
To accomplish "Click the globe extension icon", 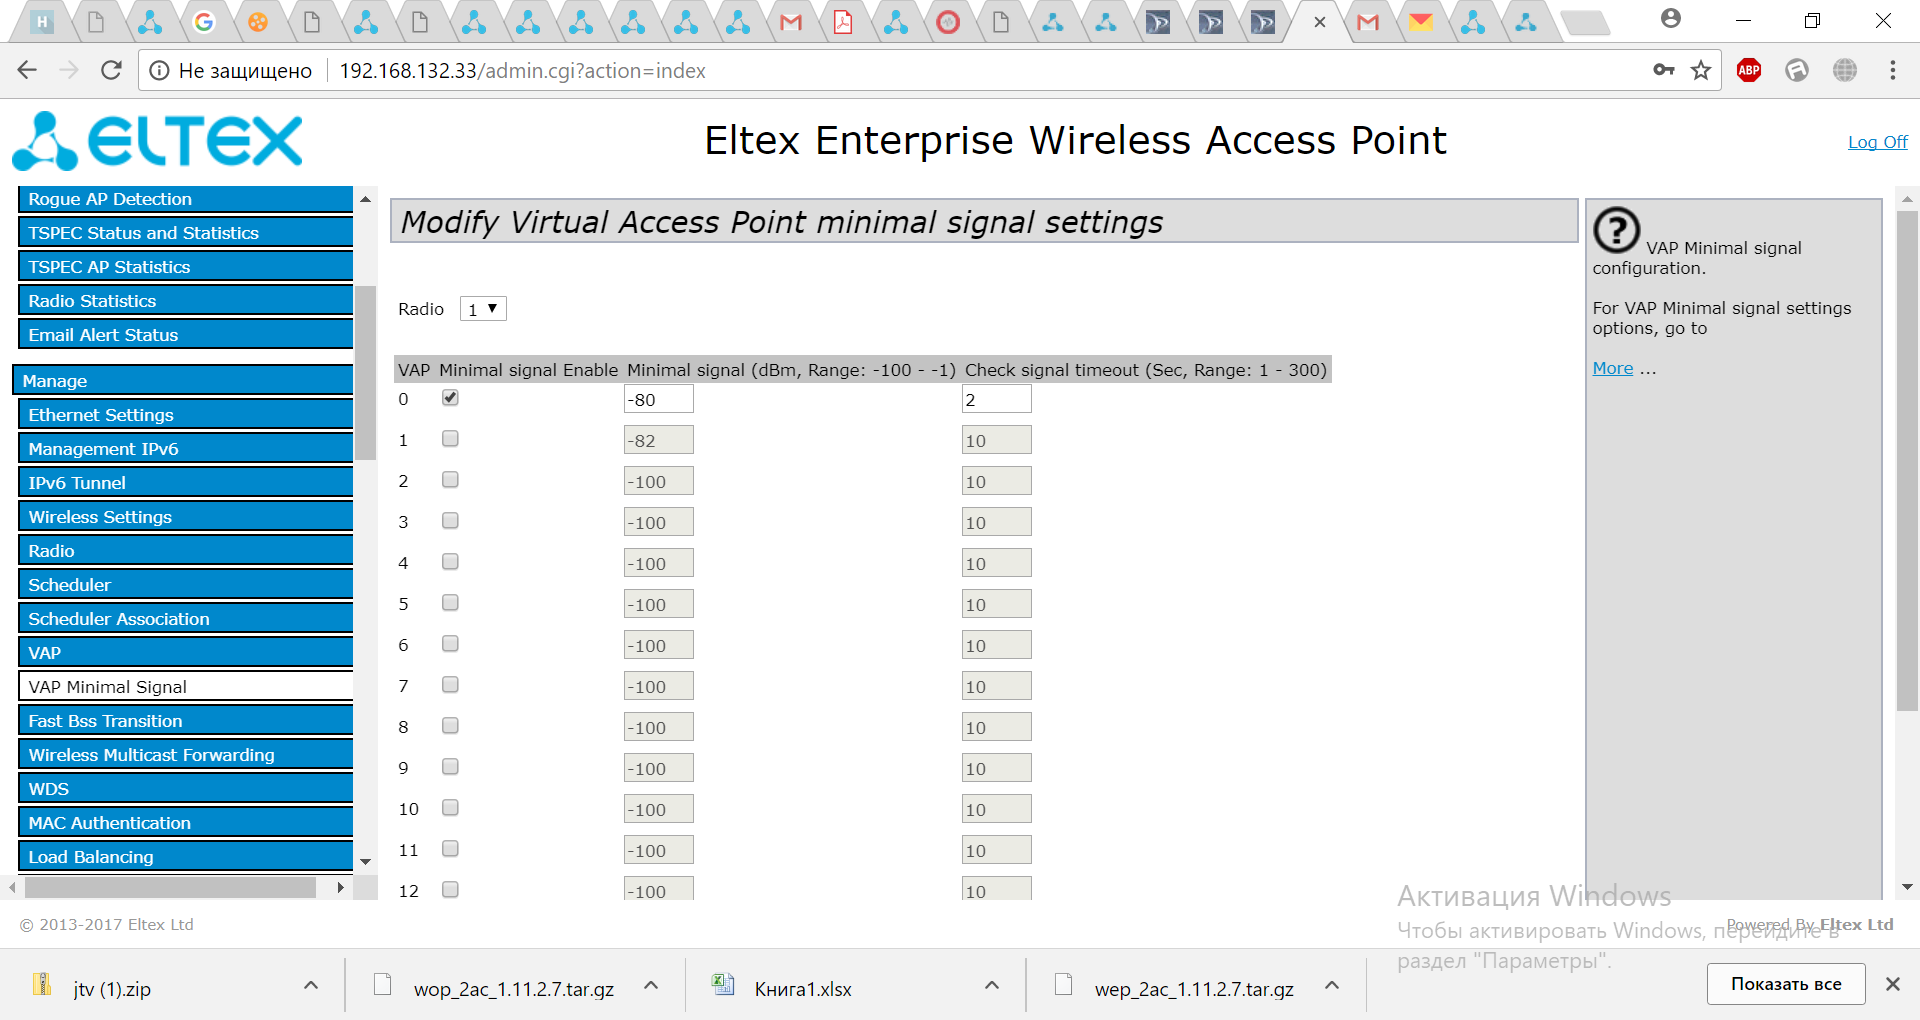I will [1845, 70].
